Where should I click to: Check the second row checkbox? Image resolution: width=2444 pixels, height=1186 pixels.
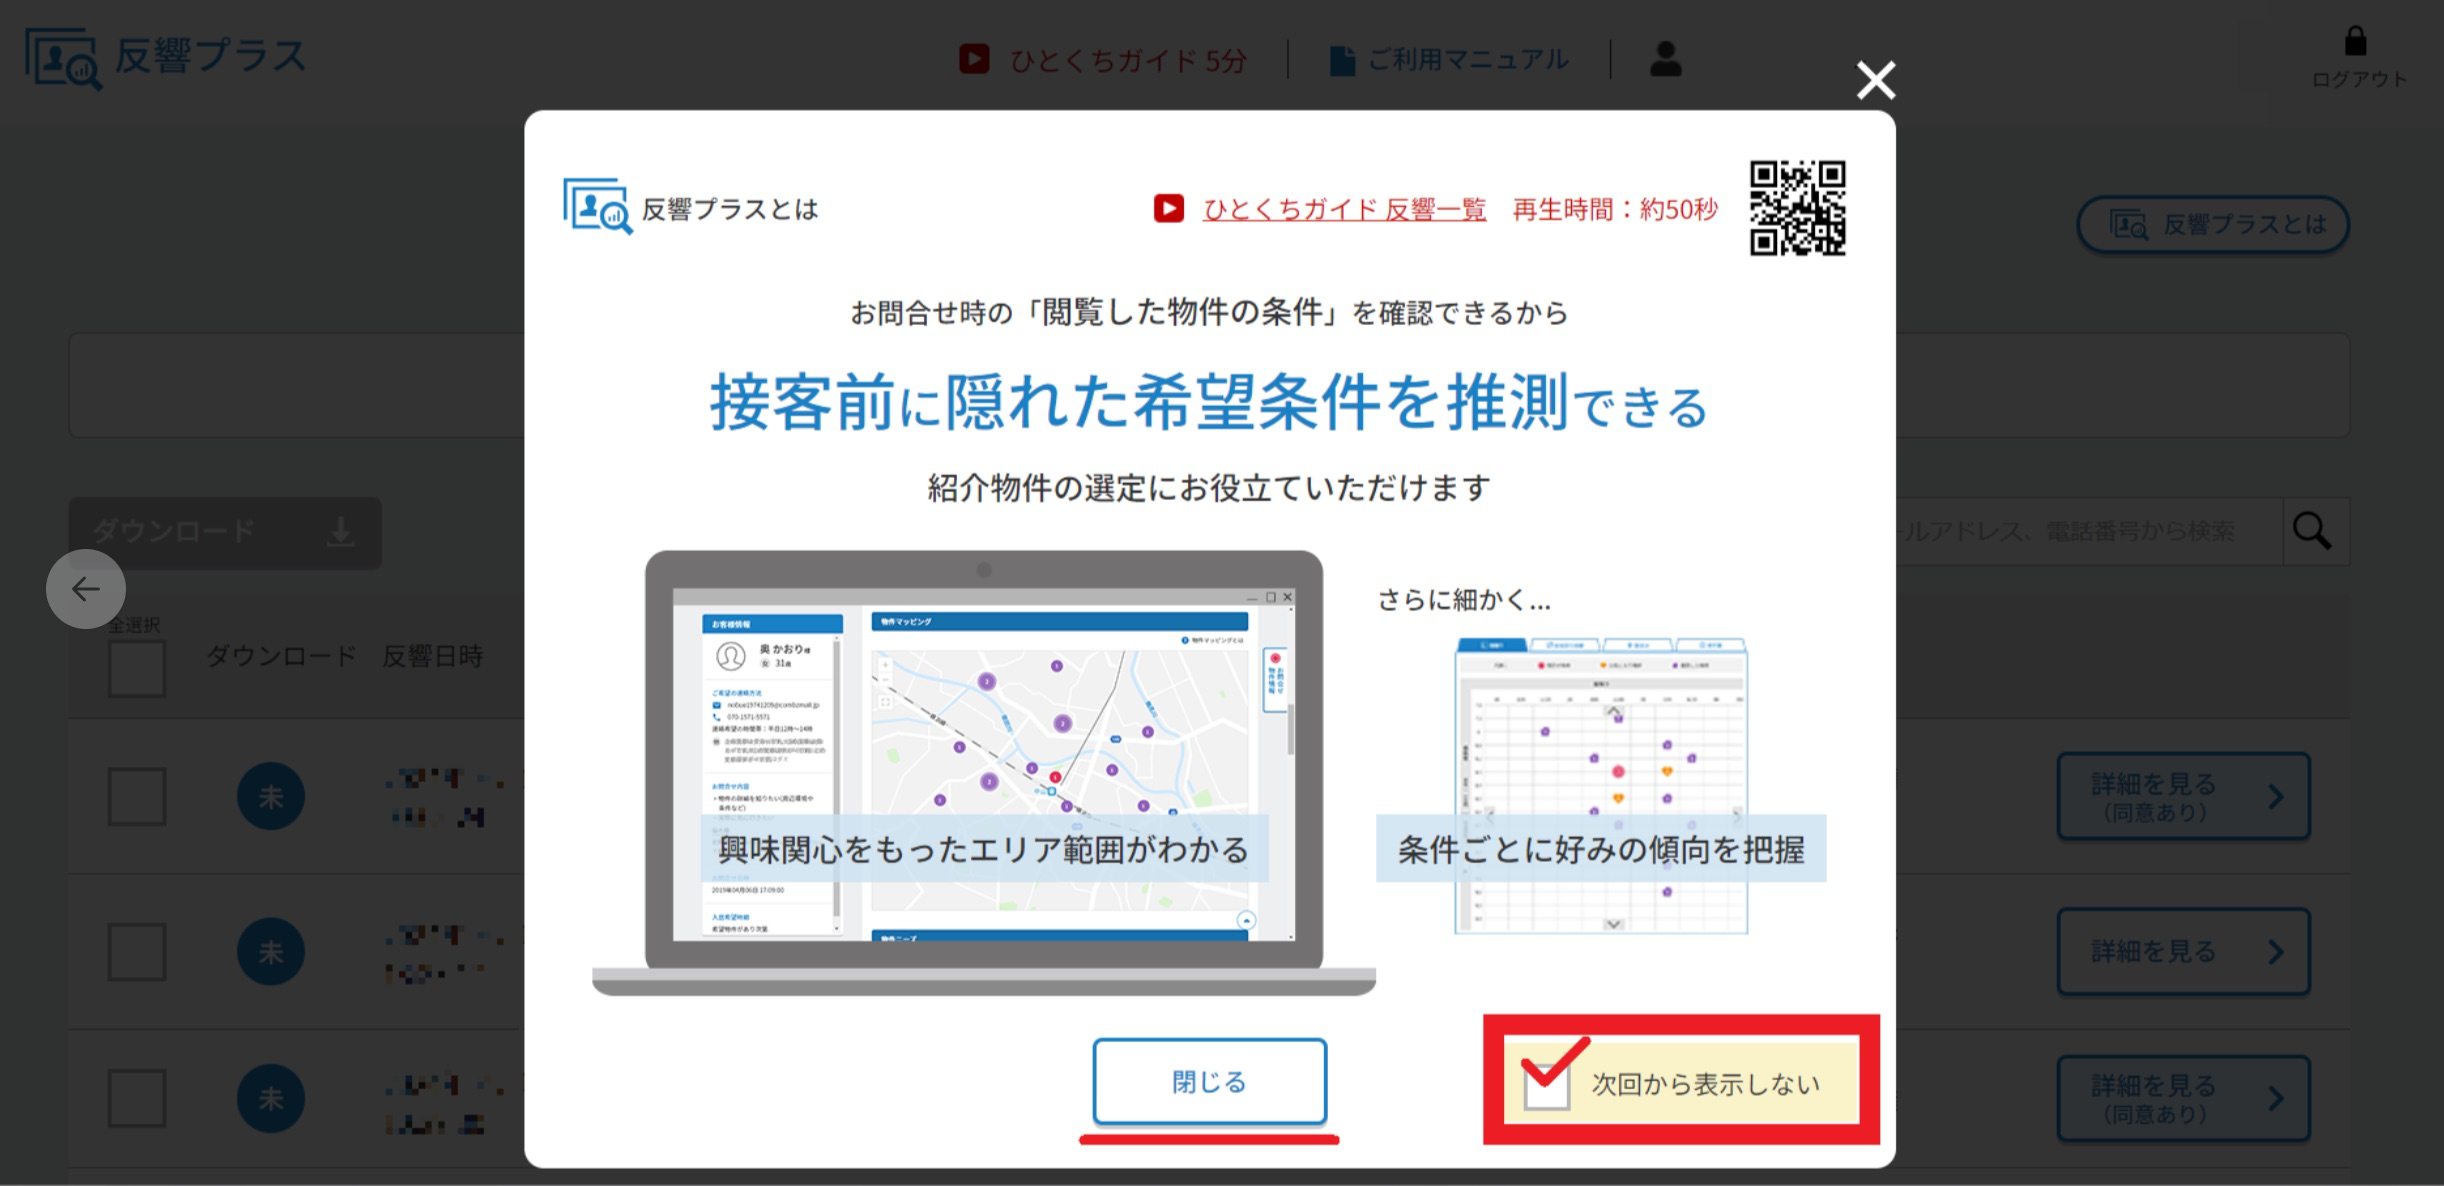pos(137,951)
